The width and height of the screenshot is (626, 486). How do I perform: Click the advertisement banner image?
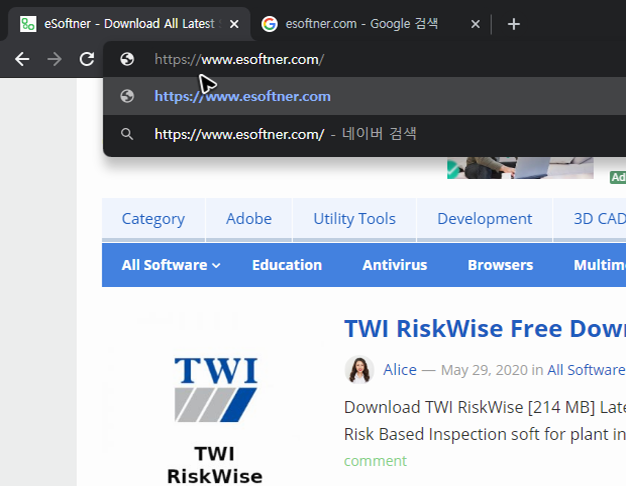click(x=520, y=168)
